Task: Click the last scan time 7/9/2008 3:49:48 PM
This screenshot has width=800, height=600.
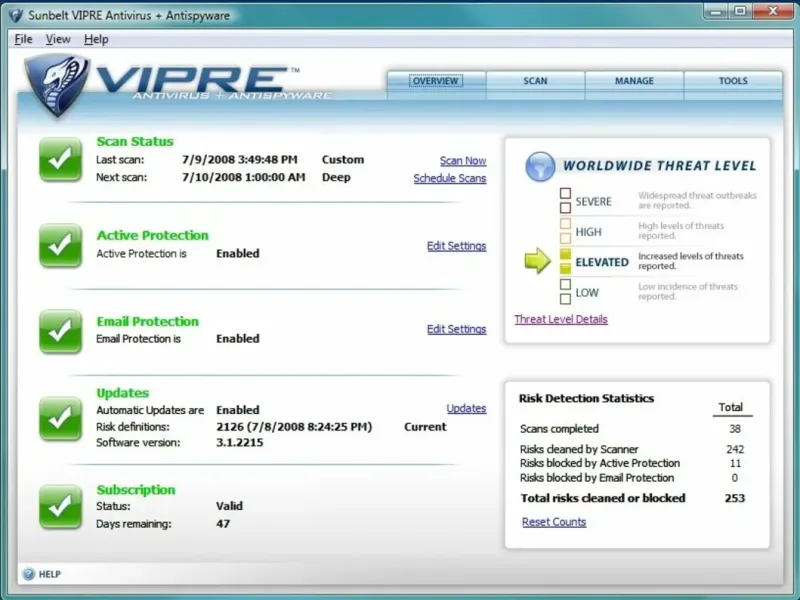Action: 240,160
